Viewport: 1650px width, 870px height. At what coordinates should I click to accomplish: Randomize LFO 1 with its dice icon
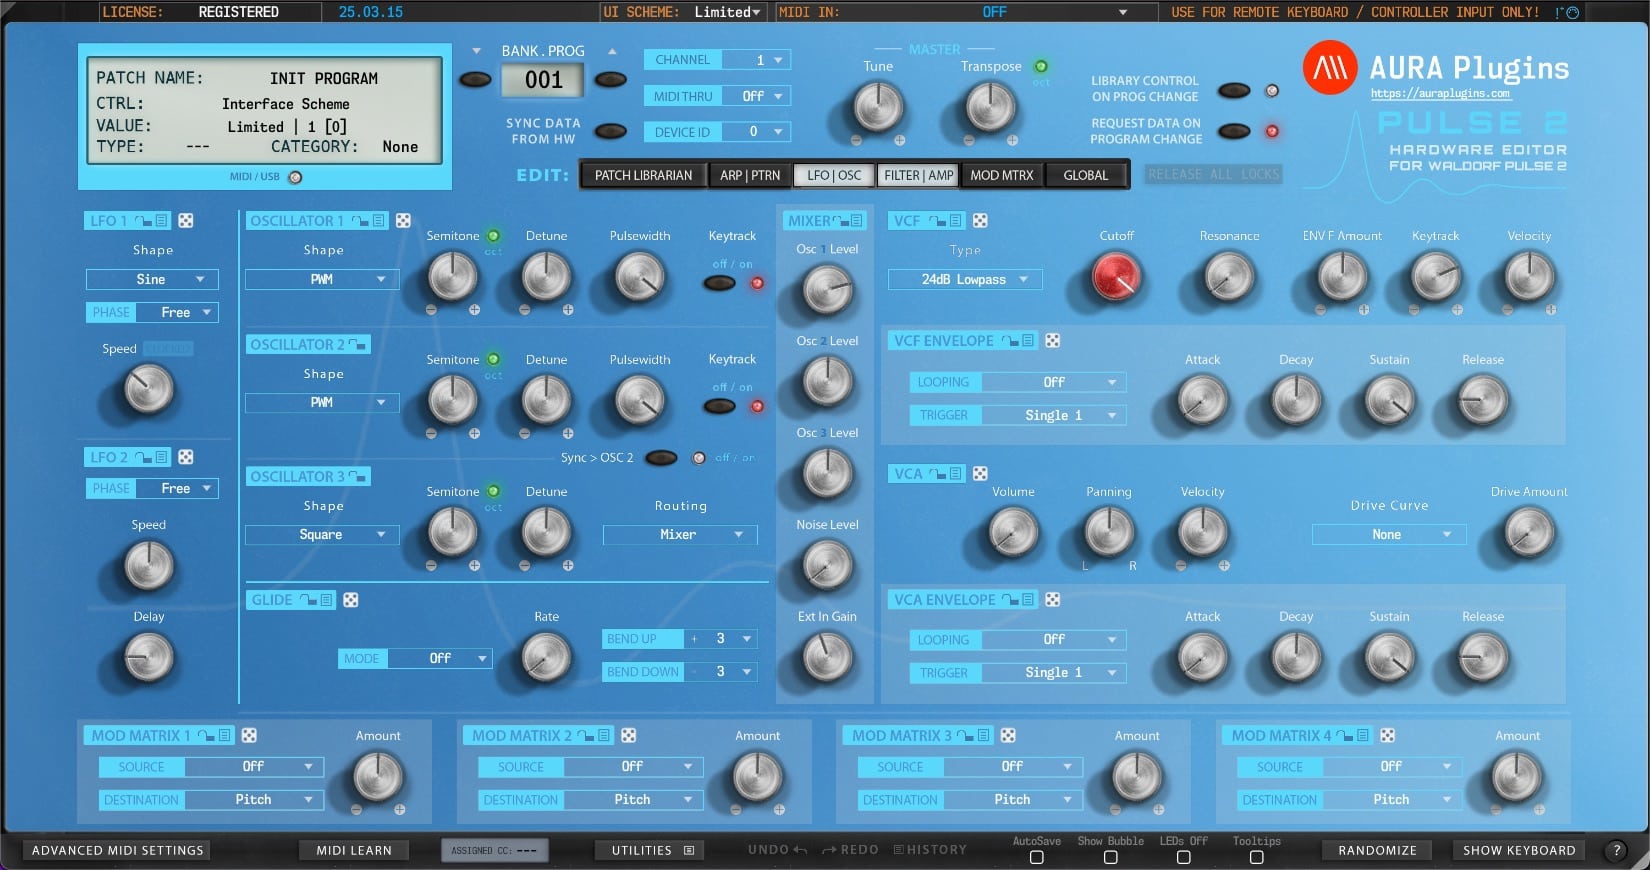[186, 221]
